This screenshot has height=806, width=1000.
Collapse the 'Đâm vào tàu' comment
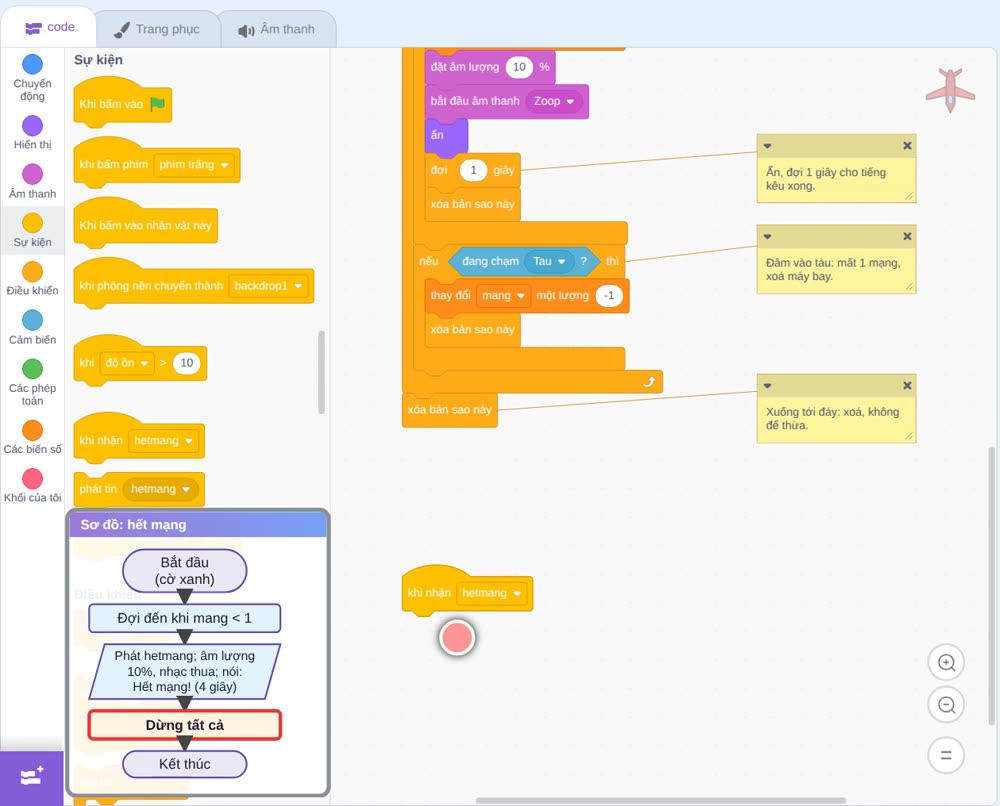(767, 237)
